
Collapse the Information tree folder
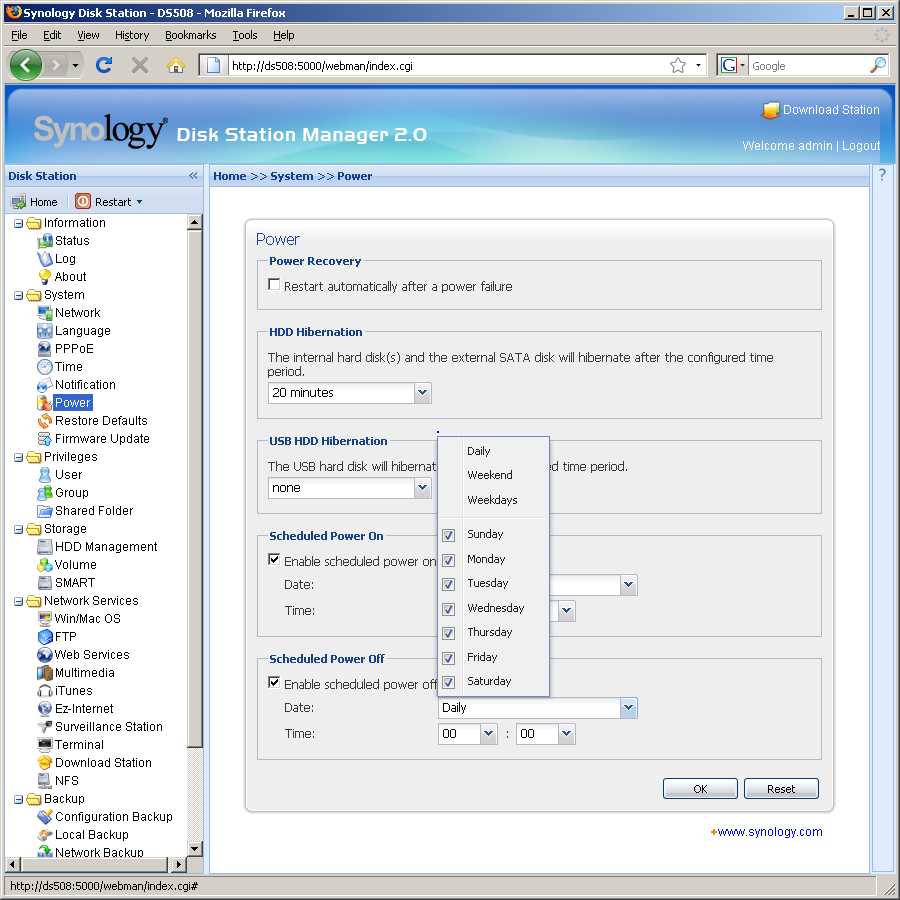(18, 223)
